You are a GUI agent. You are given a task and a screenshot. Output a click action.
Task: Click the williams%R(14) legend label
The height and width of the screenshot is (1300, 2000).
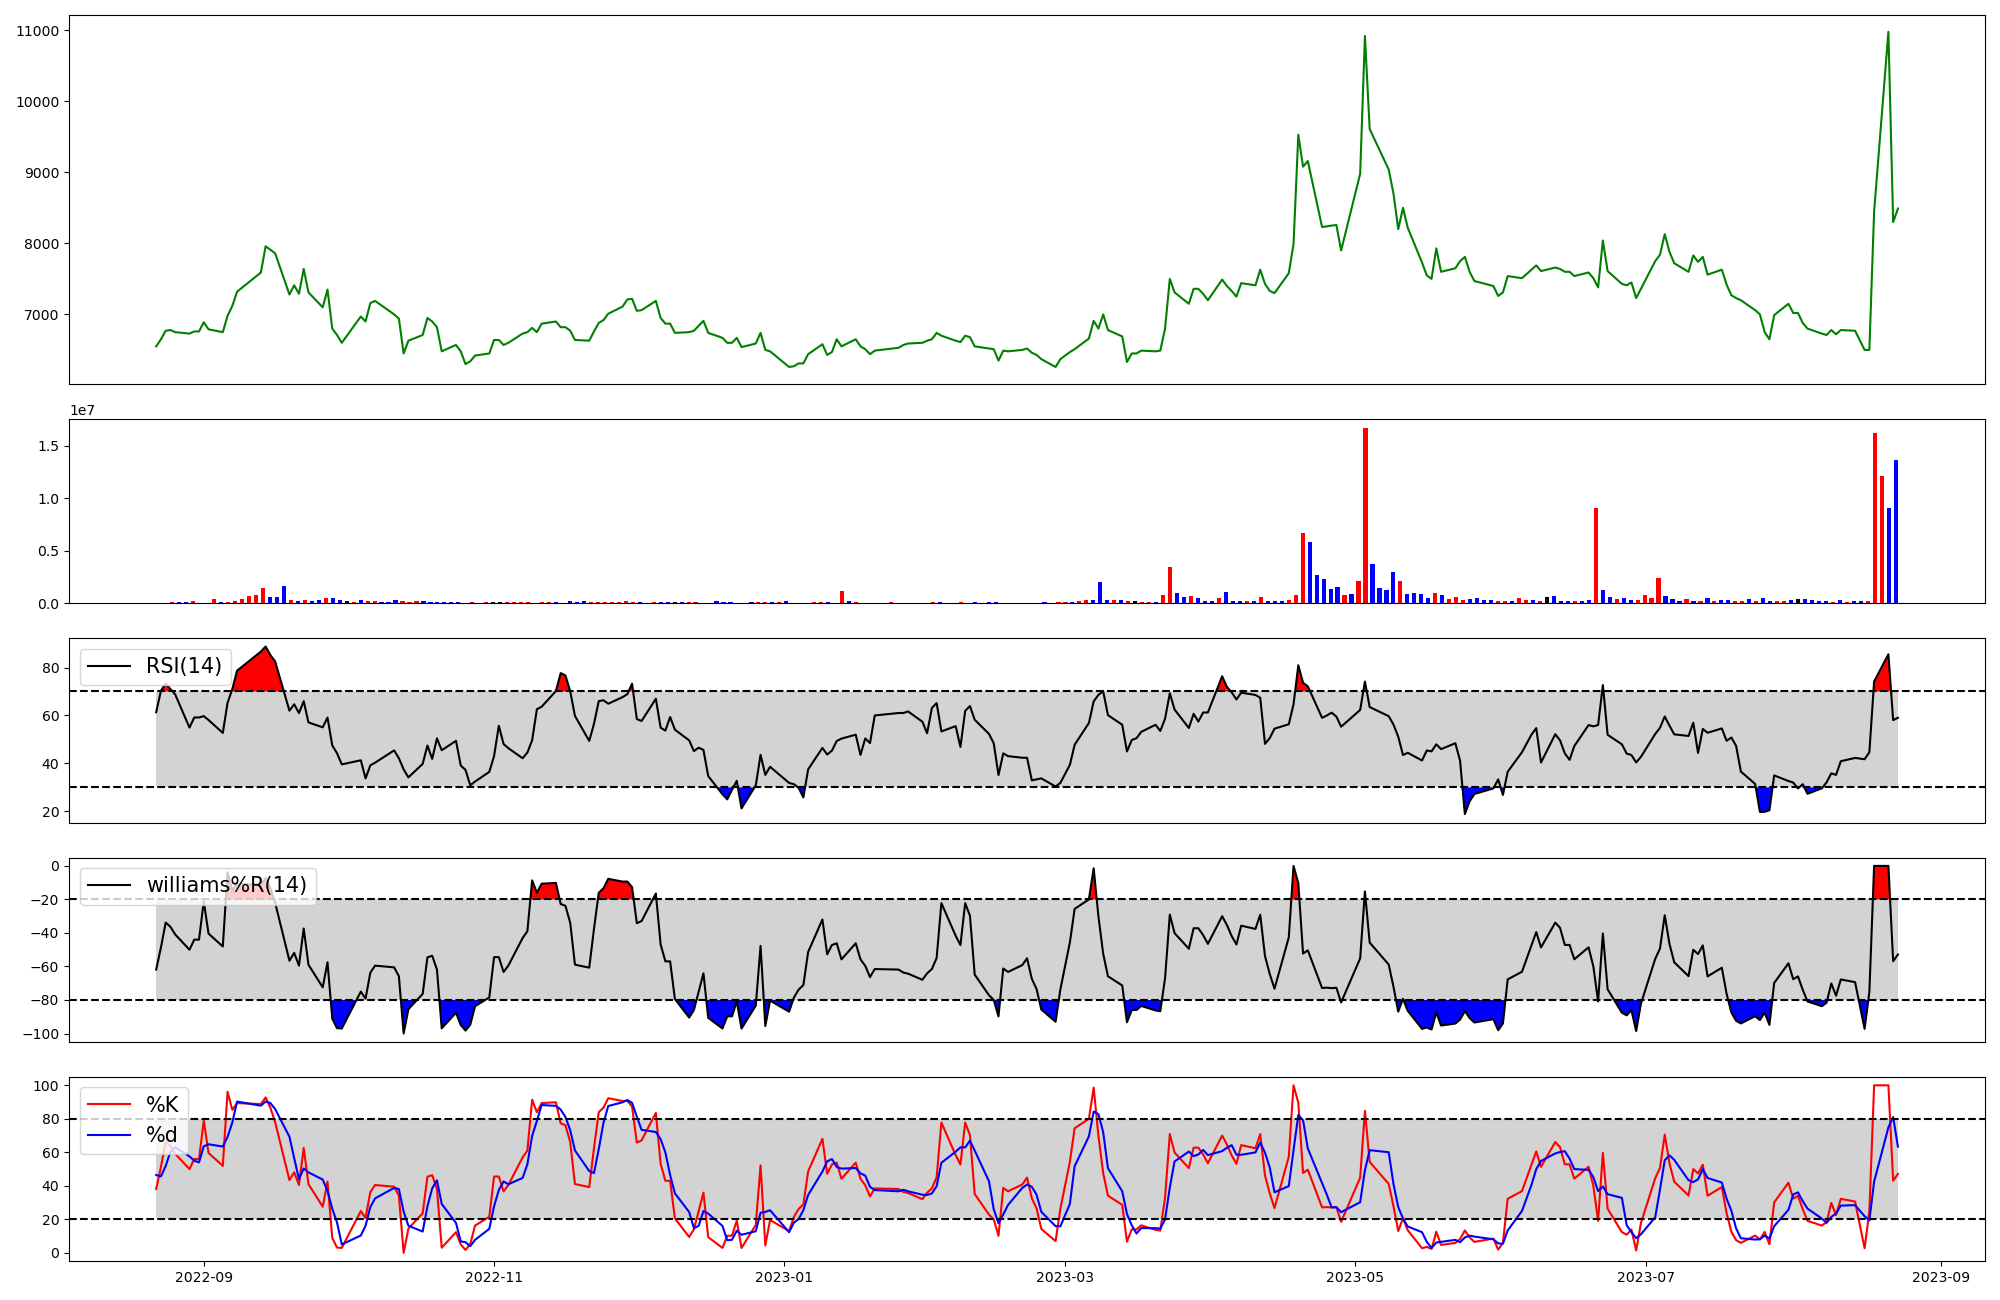(226, 885)
